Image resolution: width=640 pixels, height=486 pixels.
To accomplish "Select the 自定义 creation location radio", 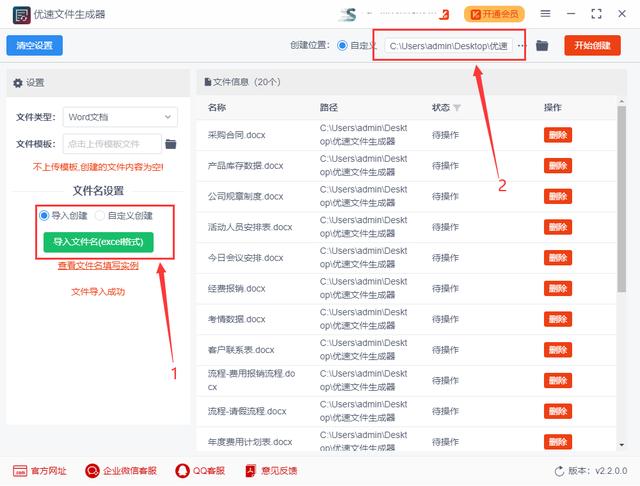I will coord(342,45).
